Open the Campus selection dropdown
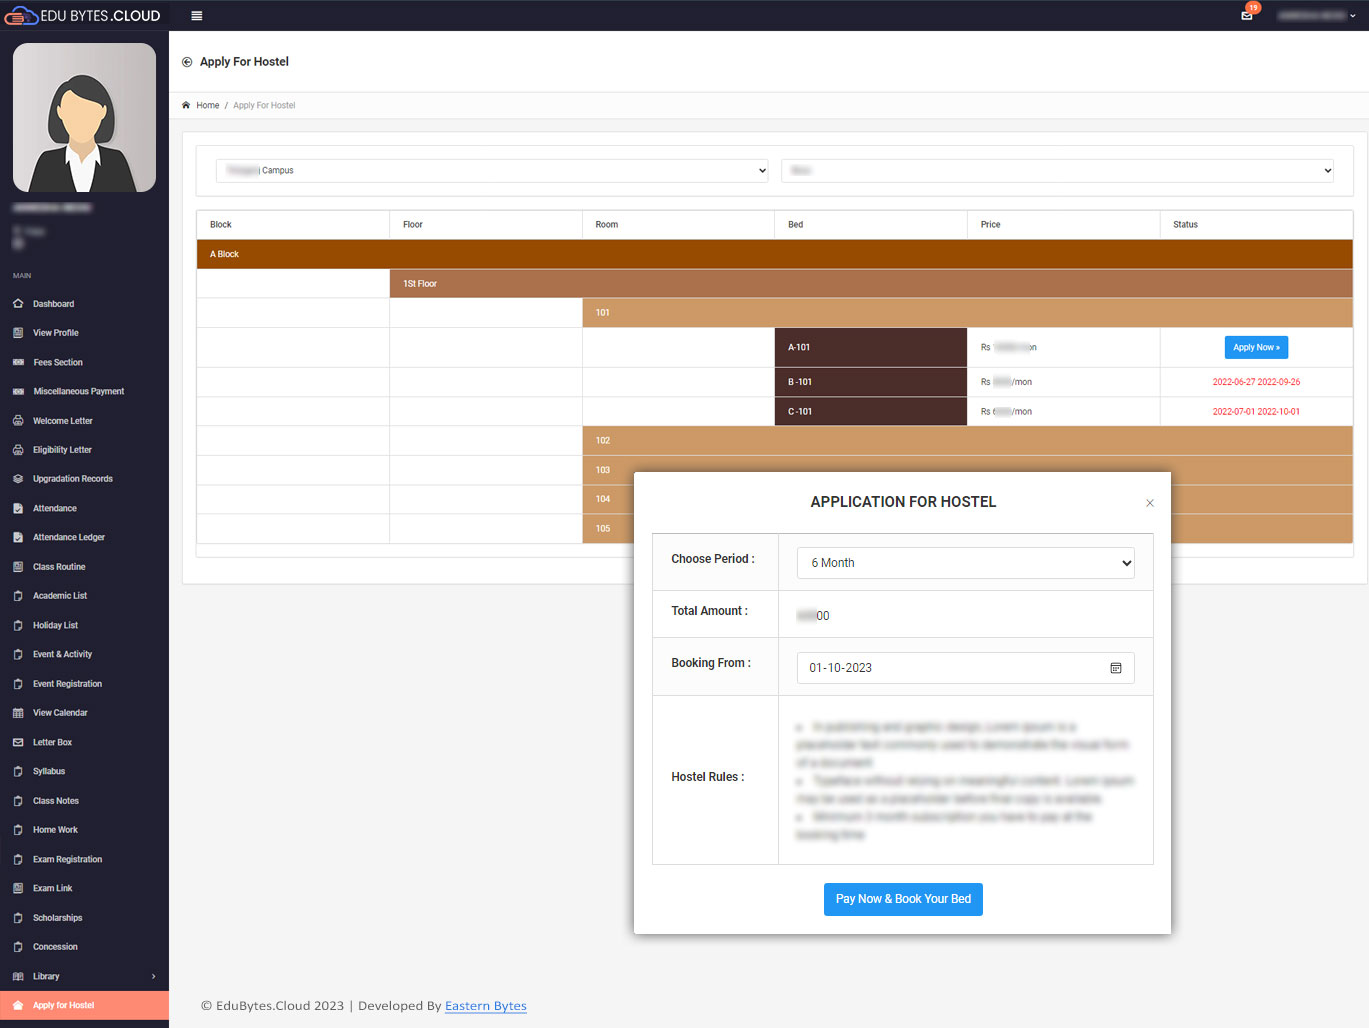This screenshot has height=1028, width=1369. [492, 171]
